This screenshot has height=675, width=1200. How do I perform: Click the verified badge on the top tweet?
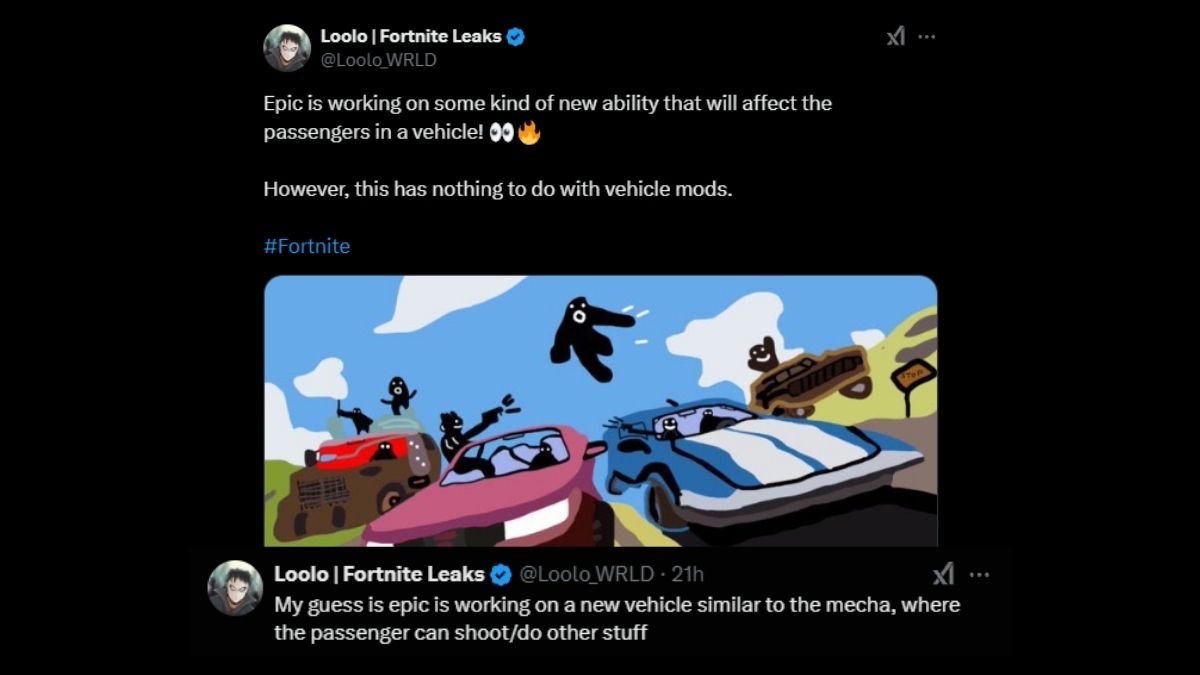pos(516,37)
